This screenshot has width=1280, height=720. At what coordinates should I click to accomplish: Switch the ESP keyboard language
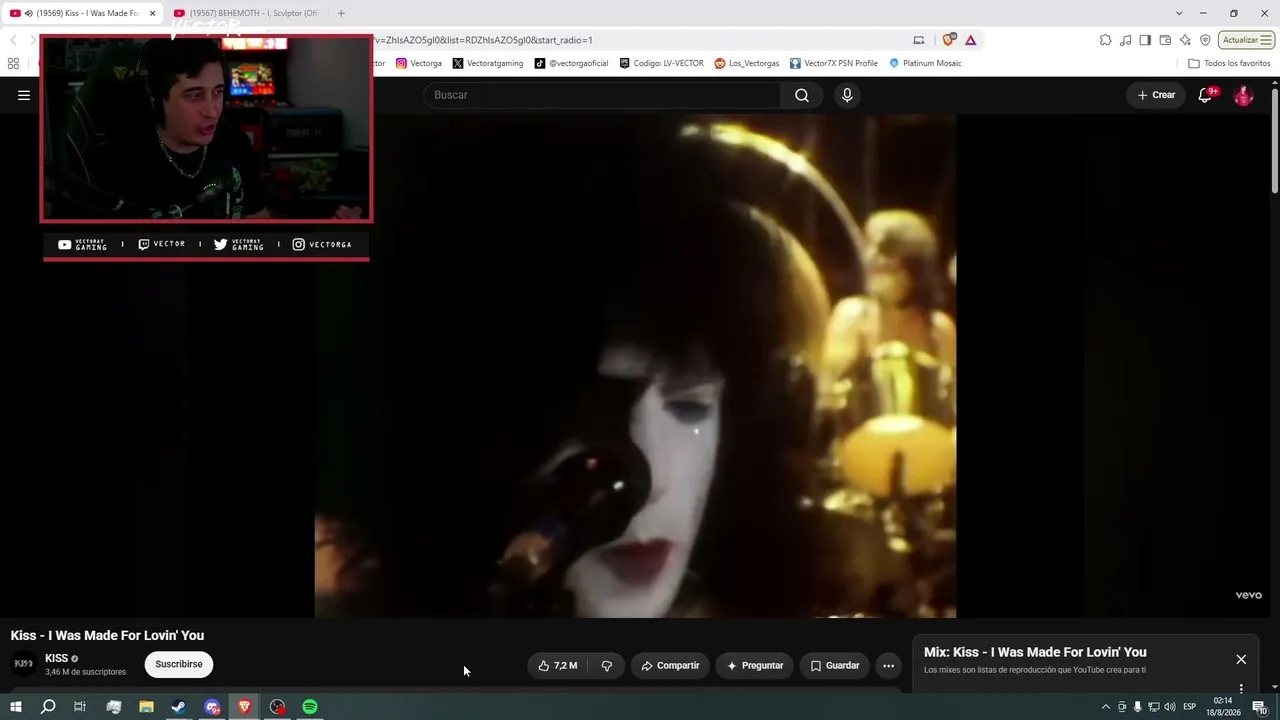pos(1190,707)
